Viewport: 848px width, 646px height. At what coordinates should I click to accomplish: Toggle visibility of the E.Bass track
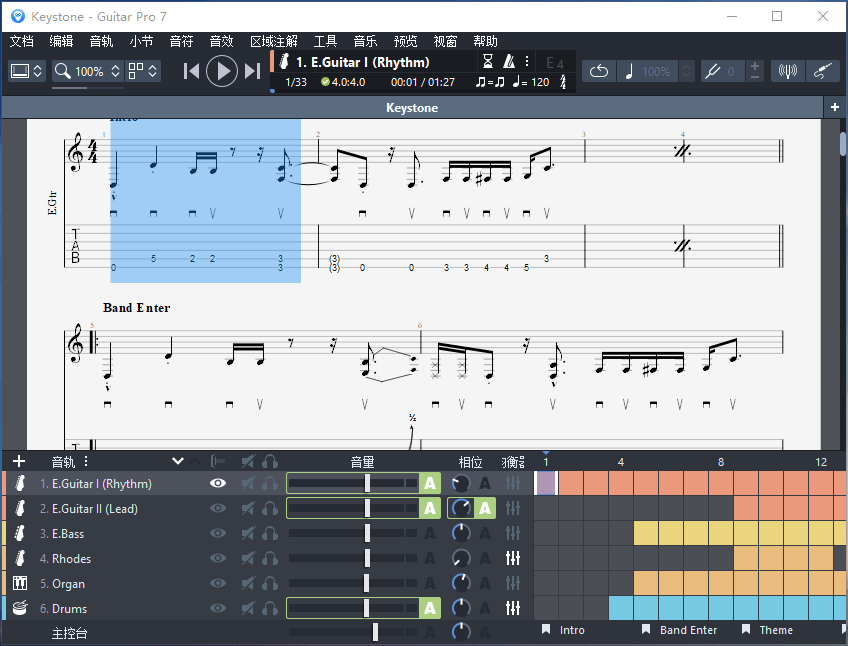[x=218, y=533]
